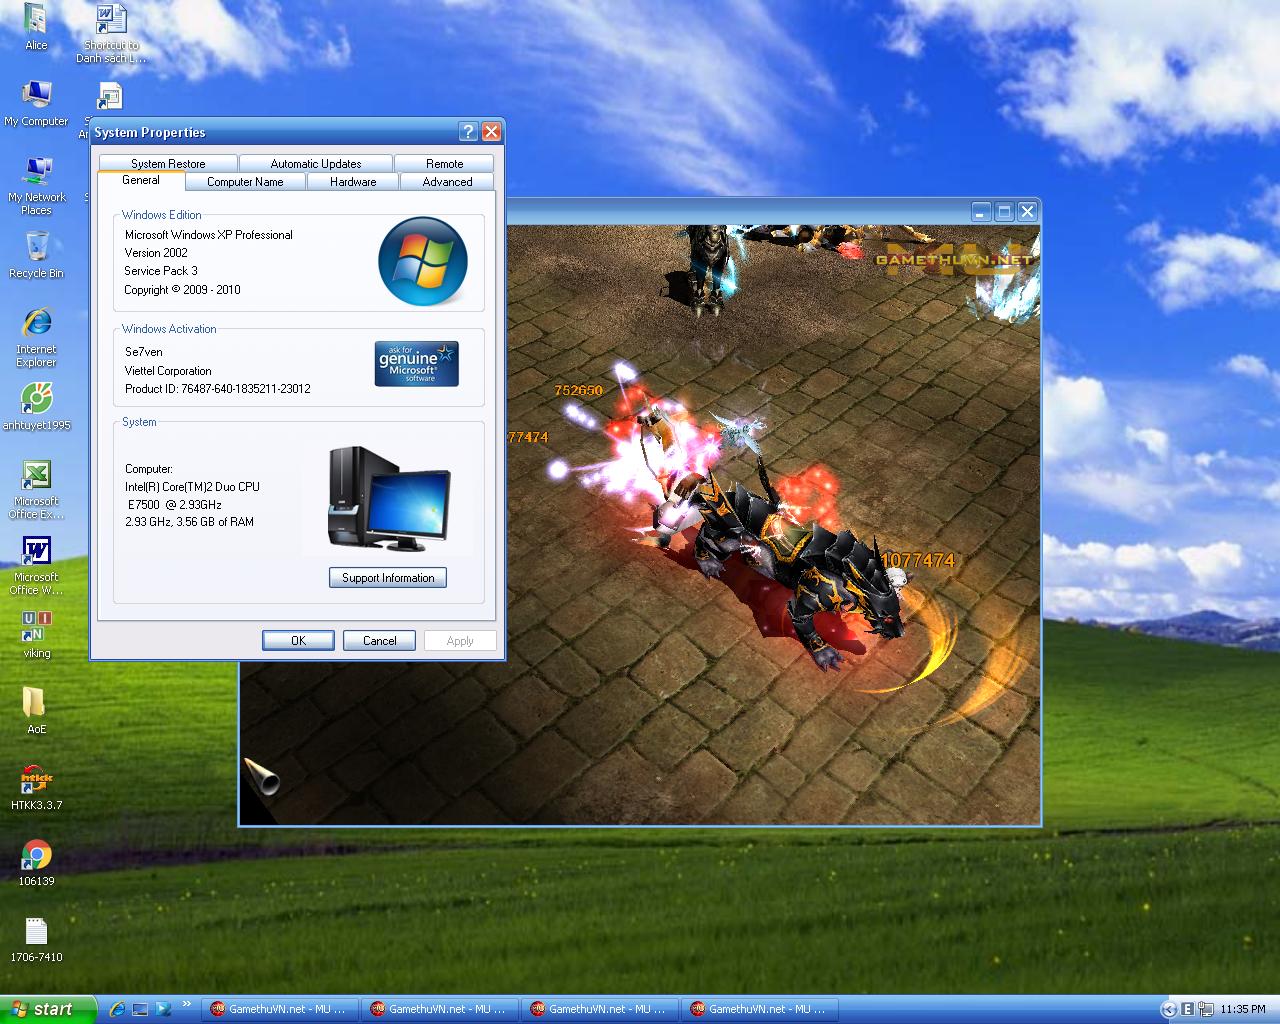
Task: Open the Recycle Bin icon
Action: pos(36,255)
